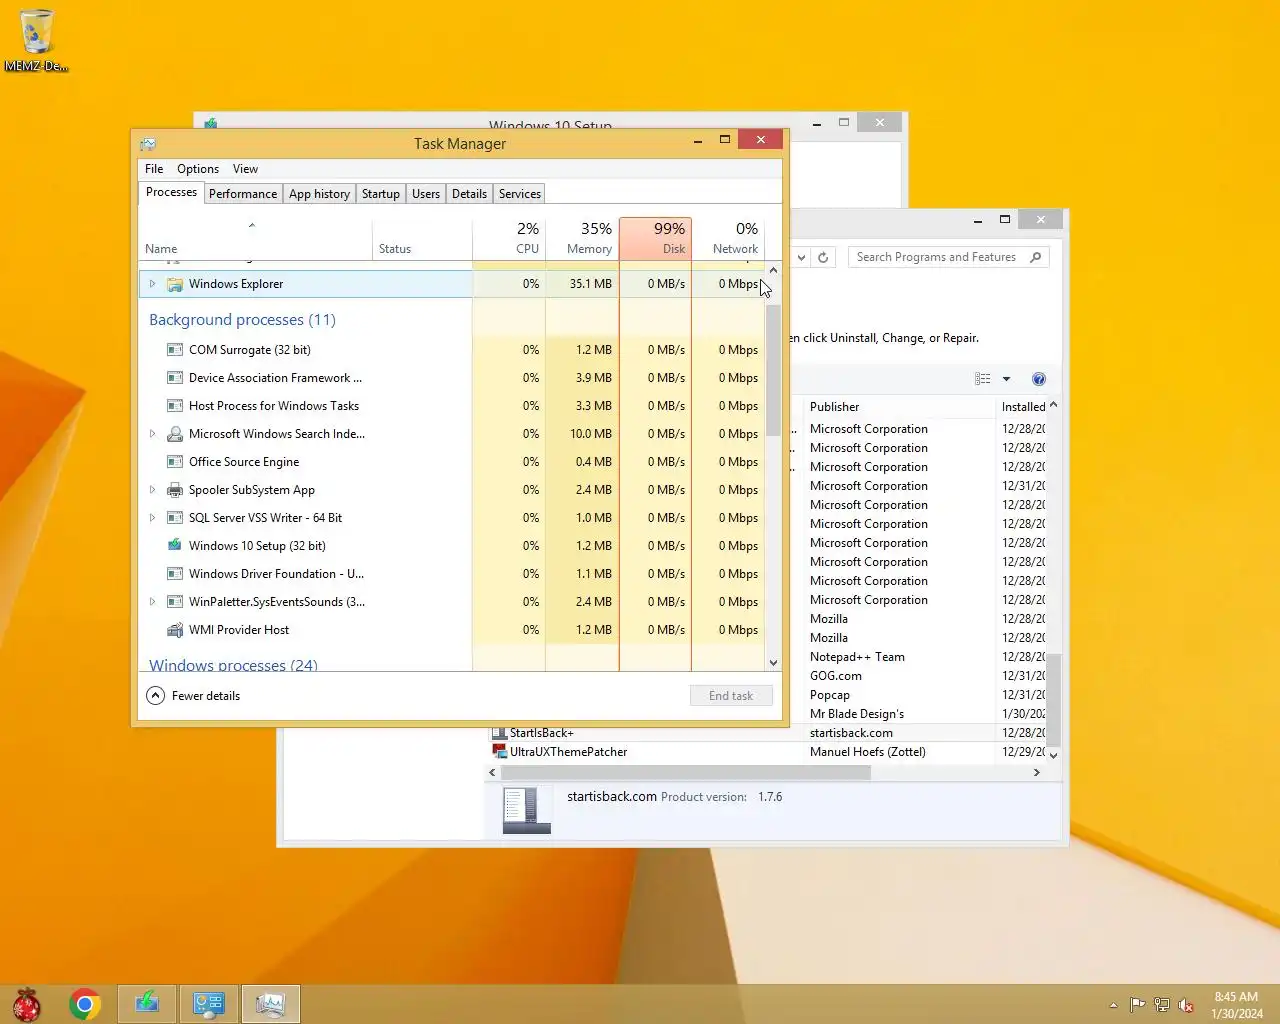Click the search magnifier in Programs and Features
This screenshot has width=1280, height=1024.
click(1035, 257)
